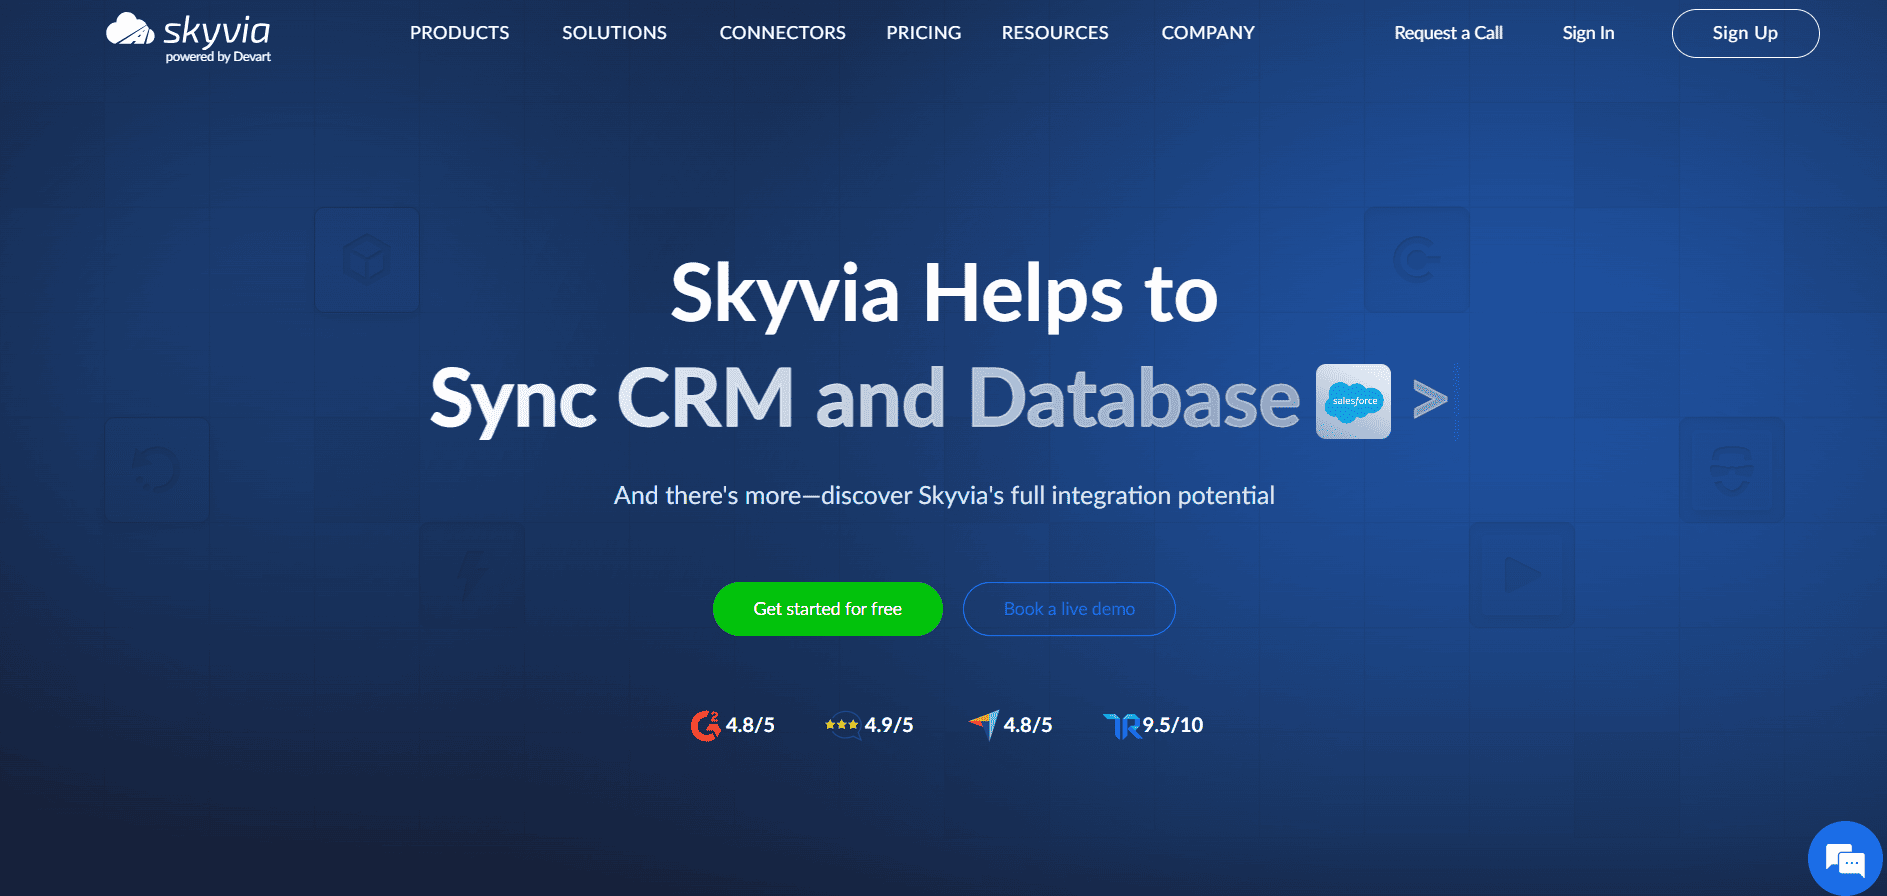Click the chevron arrow beside the Salesforce tile
The width and height of the screenshot is (1887, 896).
point(1430,400)
